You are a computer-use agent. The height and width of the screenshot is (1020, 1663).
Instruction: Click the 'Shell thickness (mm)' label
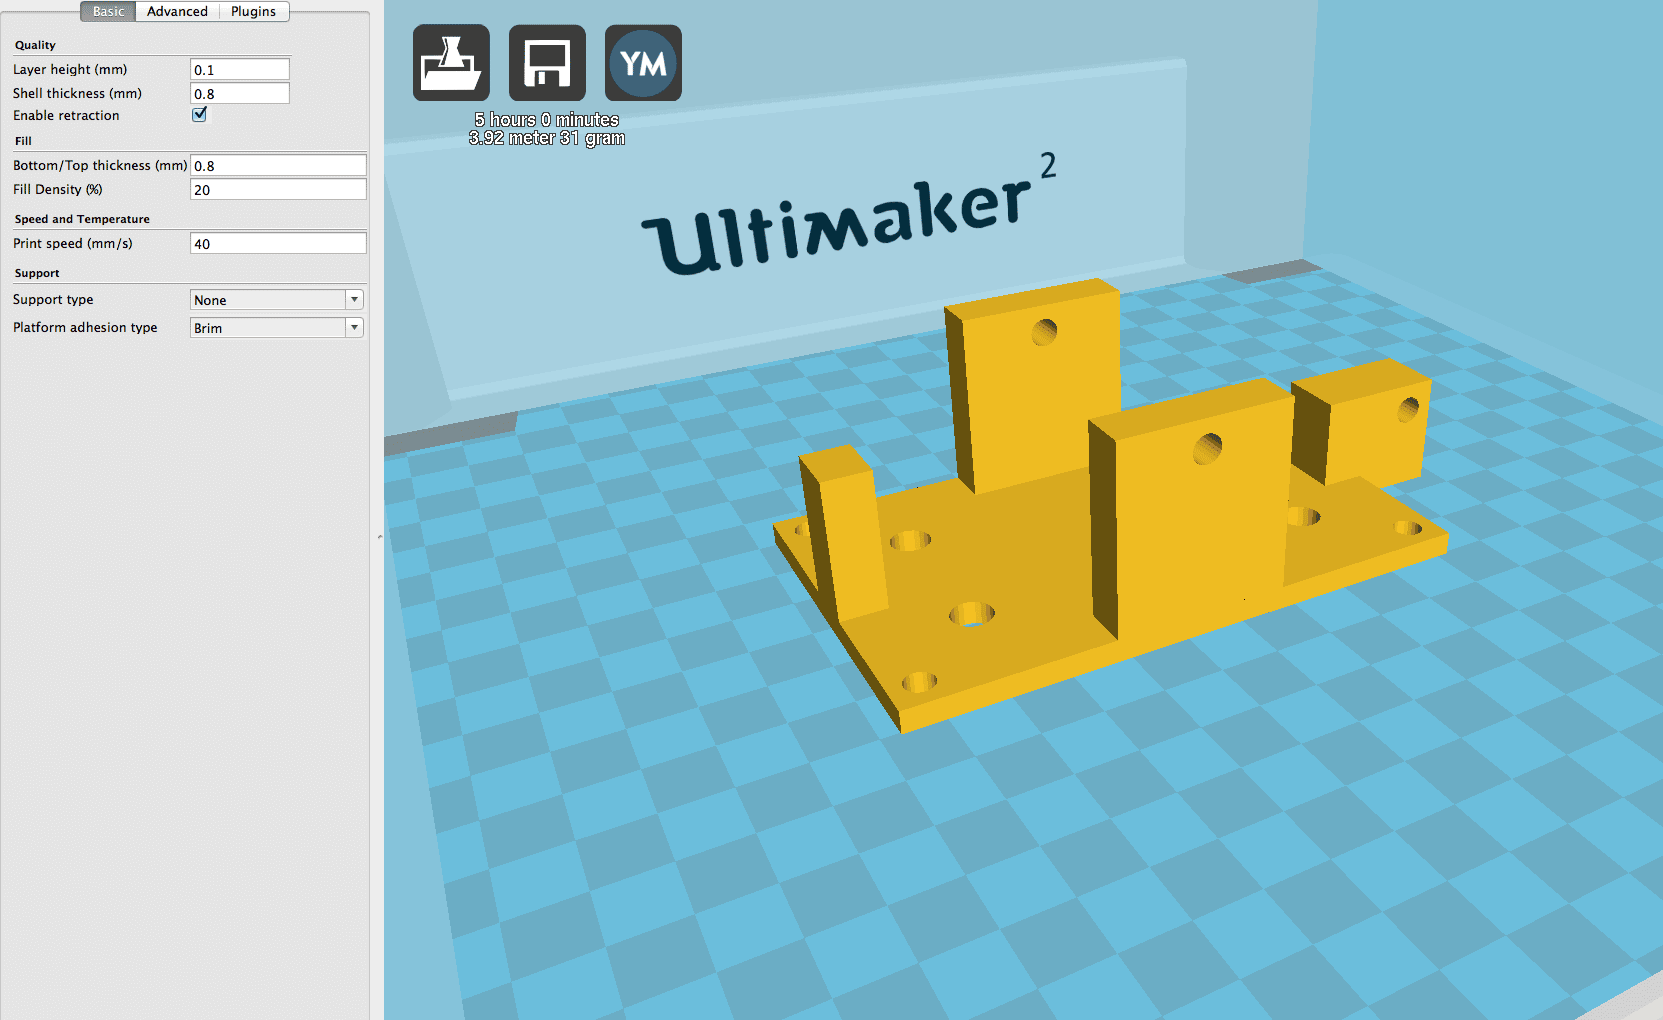click(77, 93)
